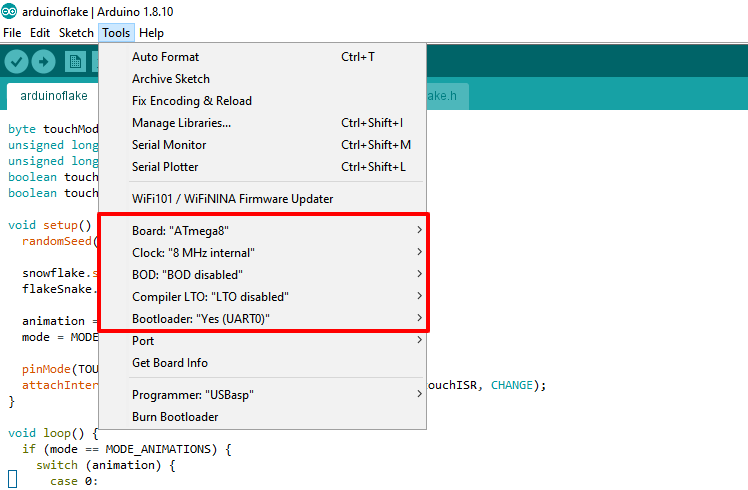Click the CHANGE keyword in the code
The image size is (748, 490).
511,385
